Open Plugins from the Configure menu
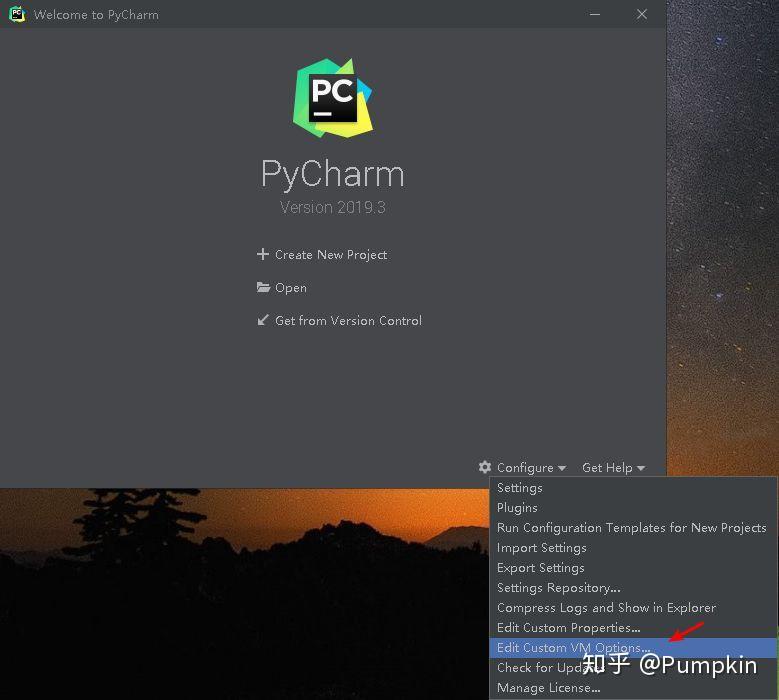This screenshot has width=779, height=700. click(x=633, y=508)
